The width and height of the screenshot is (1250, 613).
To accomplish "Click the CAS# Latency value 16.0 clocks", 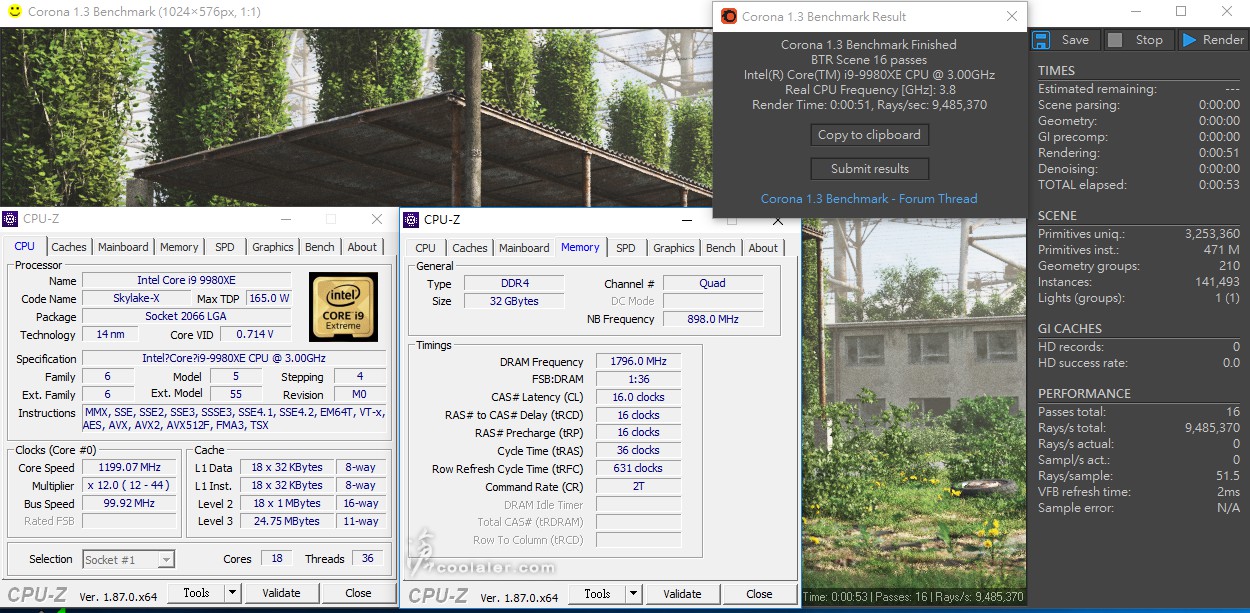I will click(639, 397).
